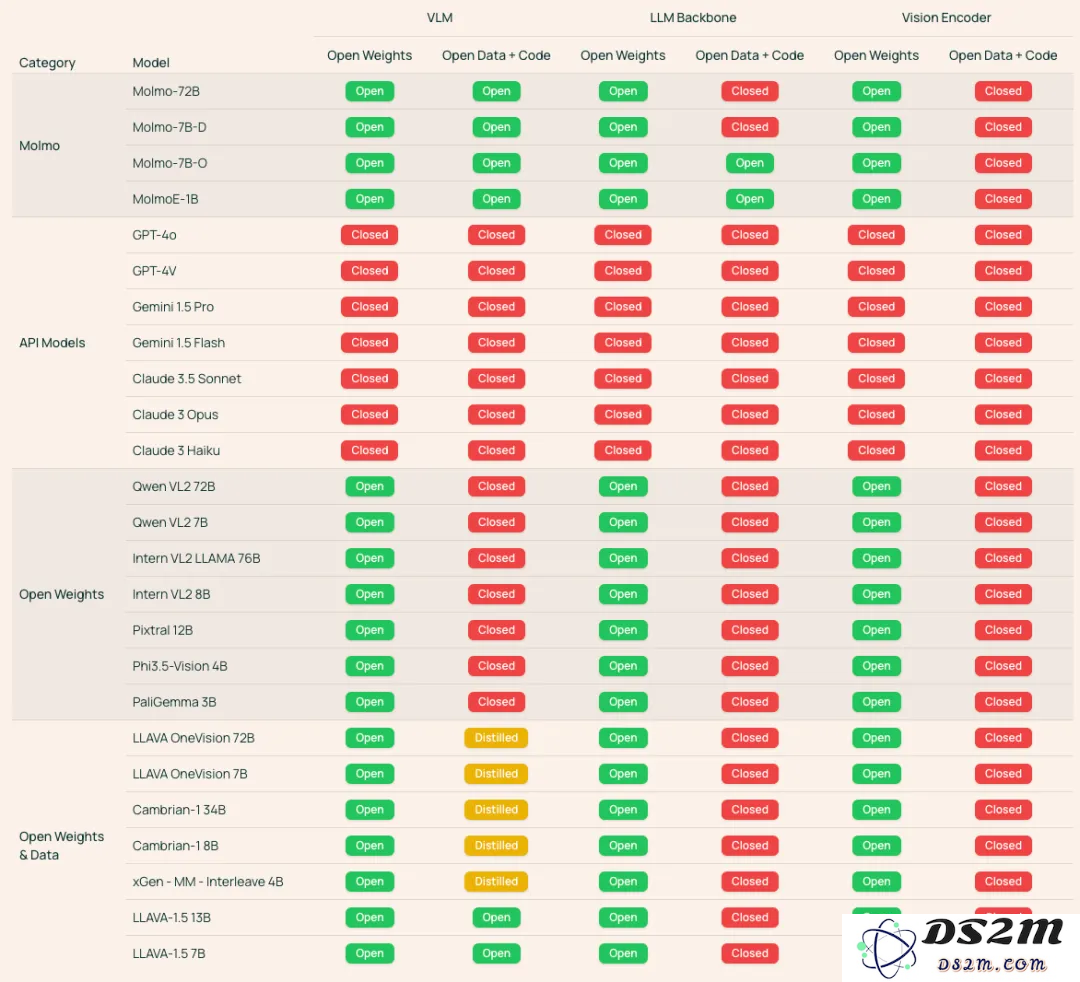Click Cambrian-1 34B's 'Distilled' badge

click(x=497, y=810)
